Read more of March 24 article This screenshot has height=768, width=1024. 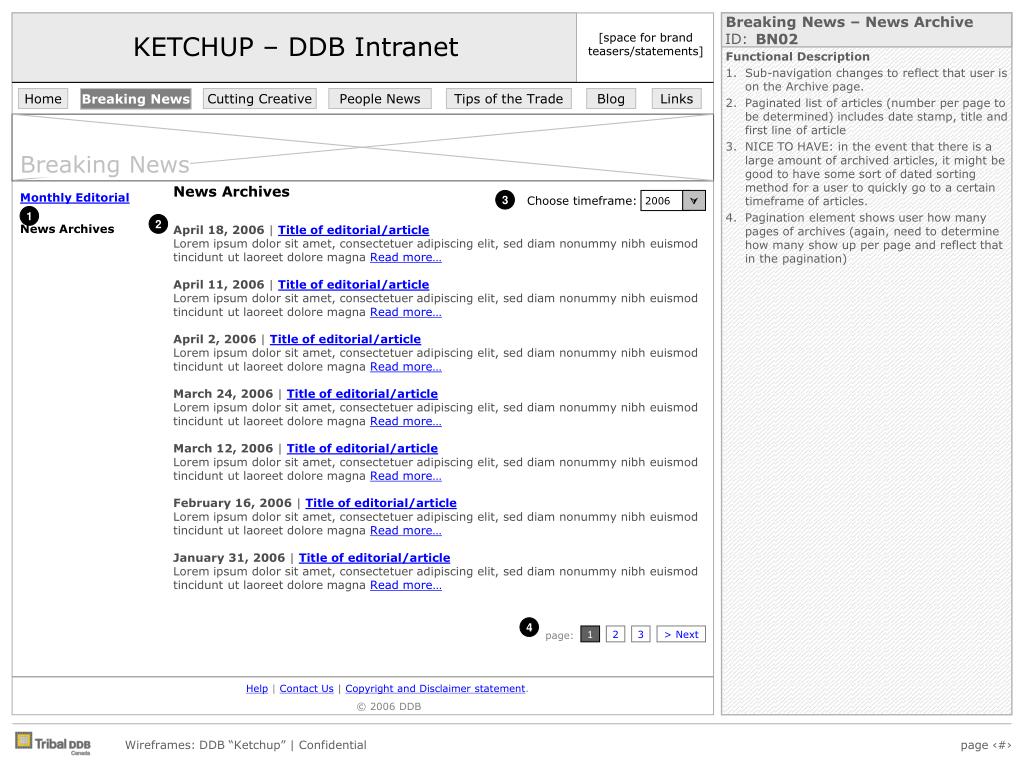406,421
